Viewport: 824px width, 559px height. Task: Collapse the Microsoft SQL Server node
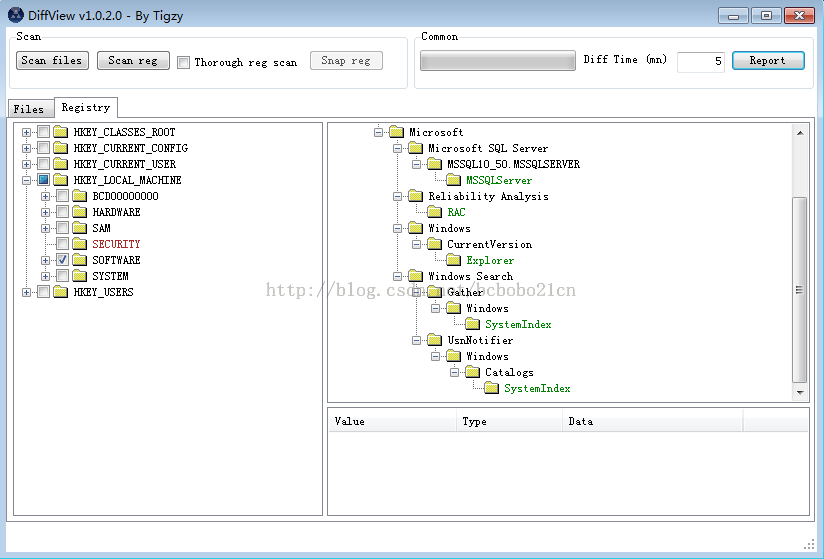(397, 148)
